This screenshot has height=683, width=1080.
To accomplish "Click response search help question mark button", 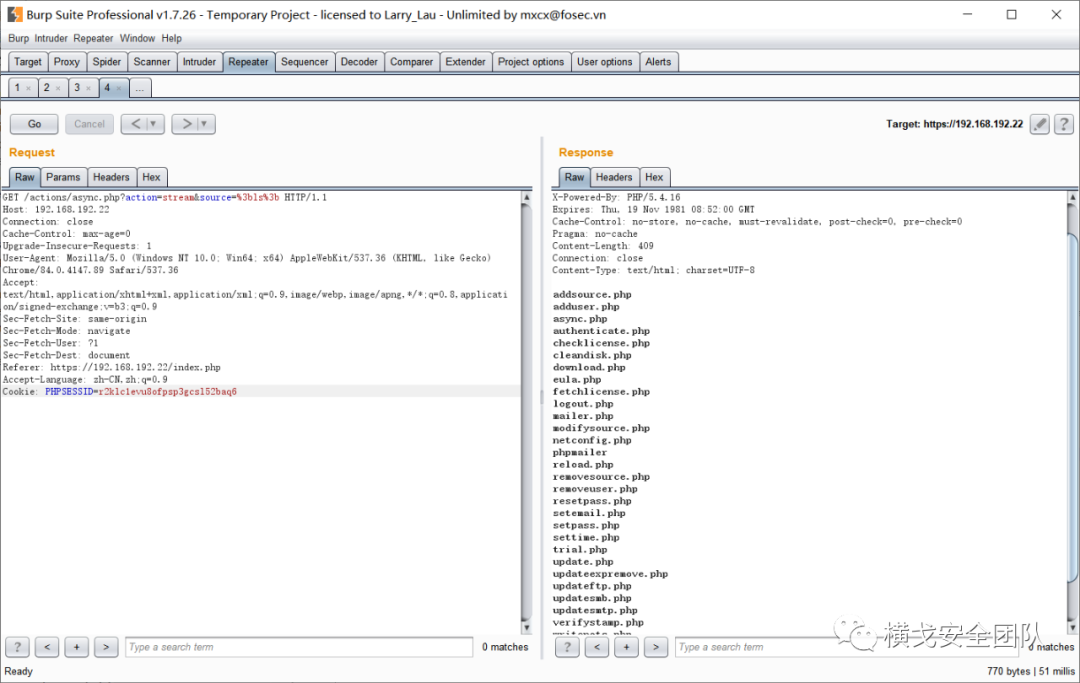I will [567, 647].
